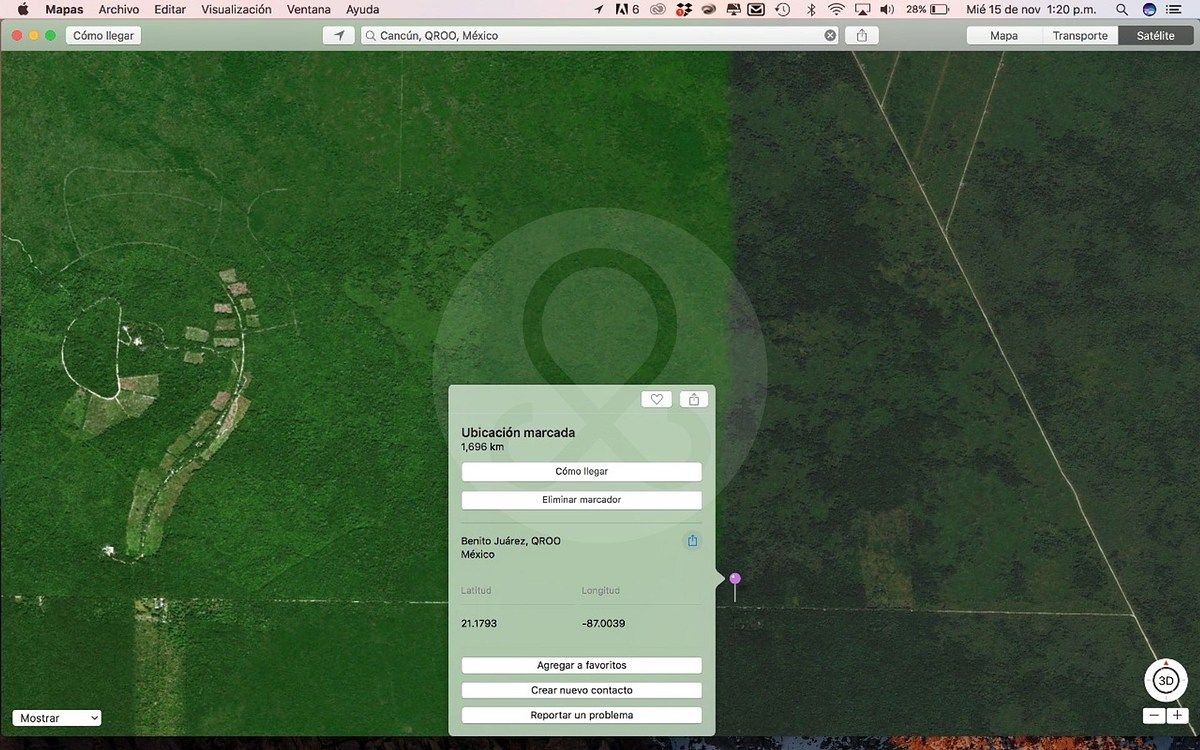
Task: Open the Archivo menu
Action: [118, 9]
